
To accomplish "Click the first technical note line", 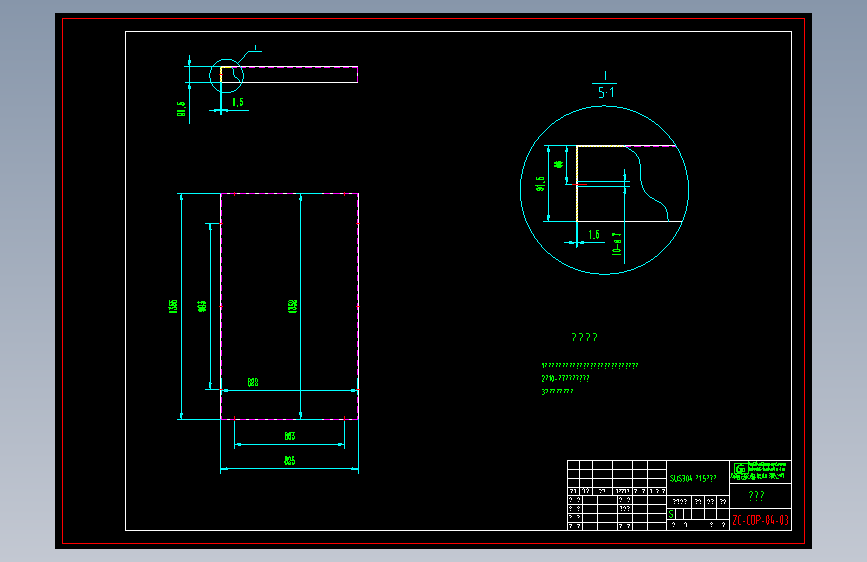I will pos(589,365).
